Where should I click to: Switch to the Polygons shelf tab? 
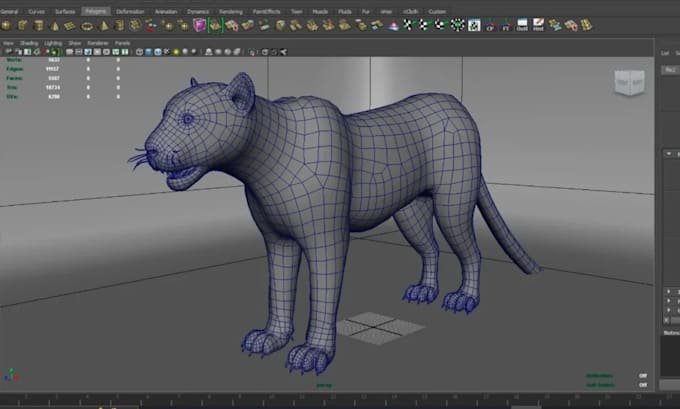pos(95,11)
